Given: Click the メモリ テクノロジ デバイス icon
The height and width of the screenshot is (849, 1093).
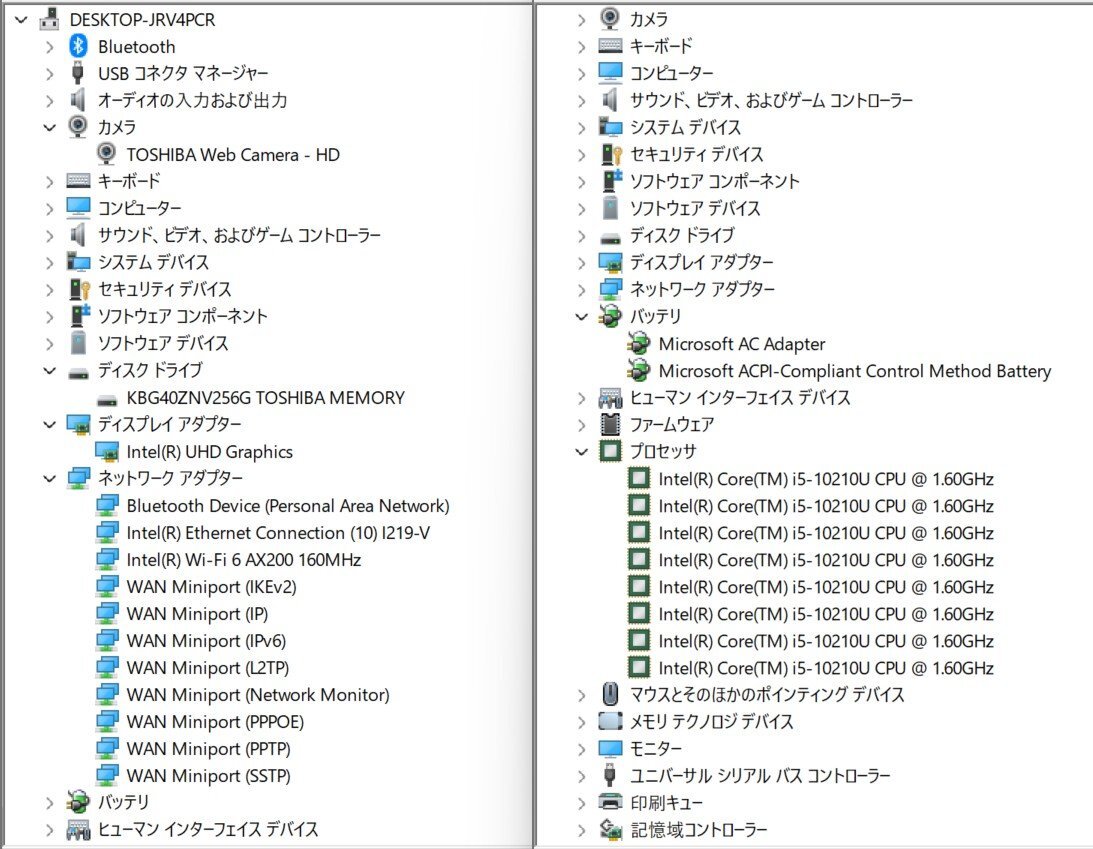Looking at the screenshot, I should (610, 721).
